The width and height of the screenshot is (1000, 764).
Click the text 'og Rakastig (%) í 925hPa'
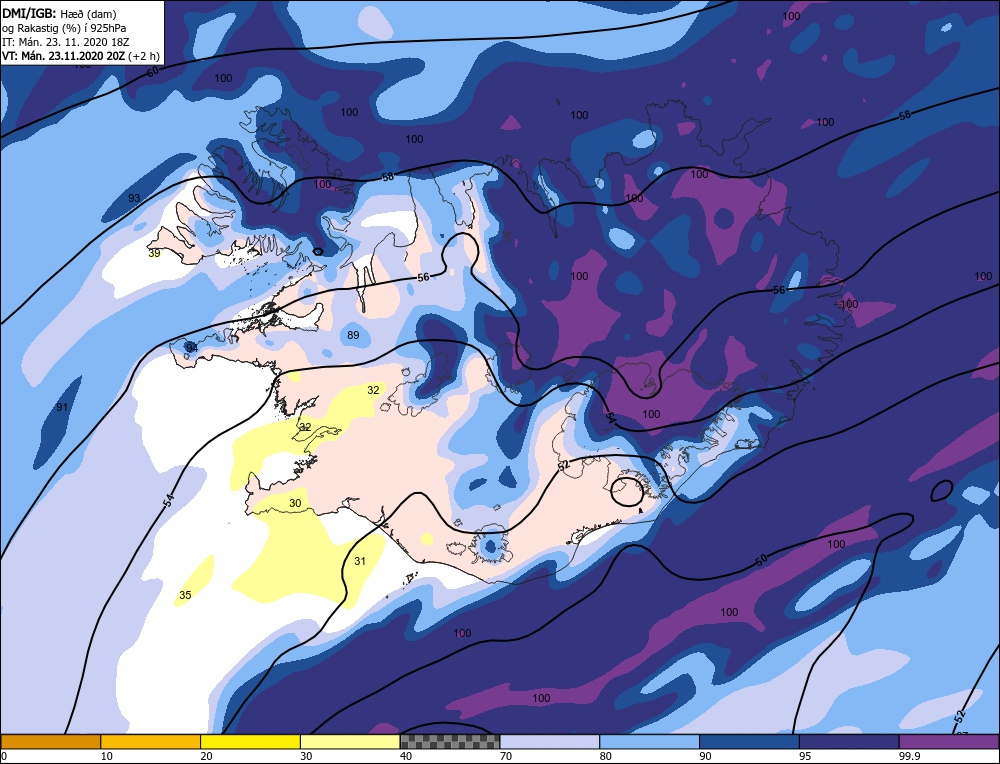tap(64, 28)
